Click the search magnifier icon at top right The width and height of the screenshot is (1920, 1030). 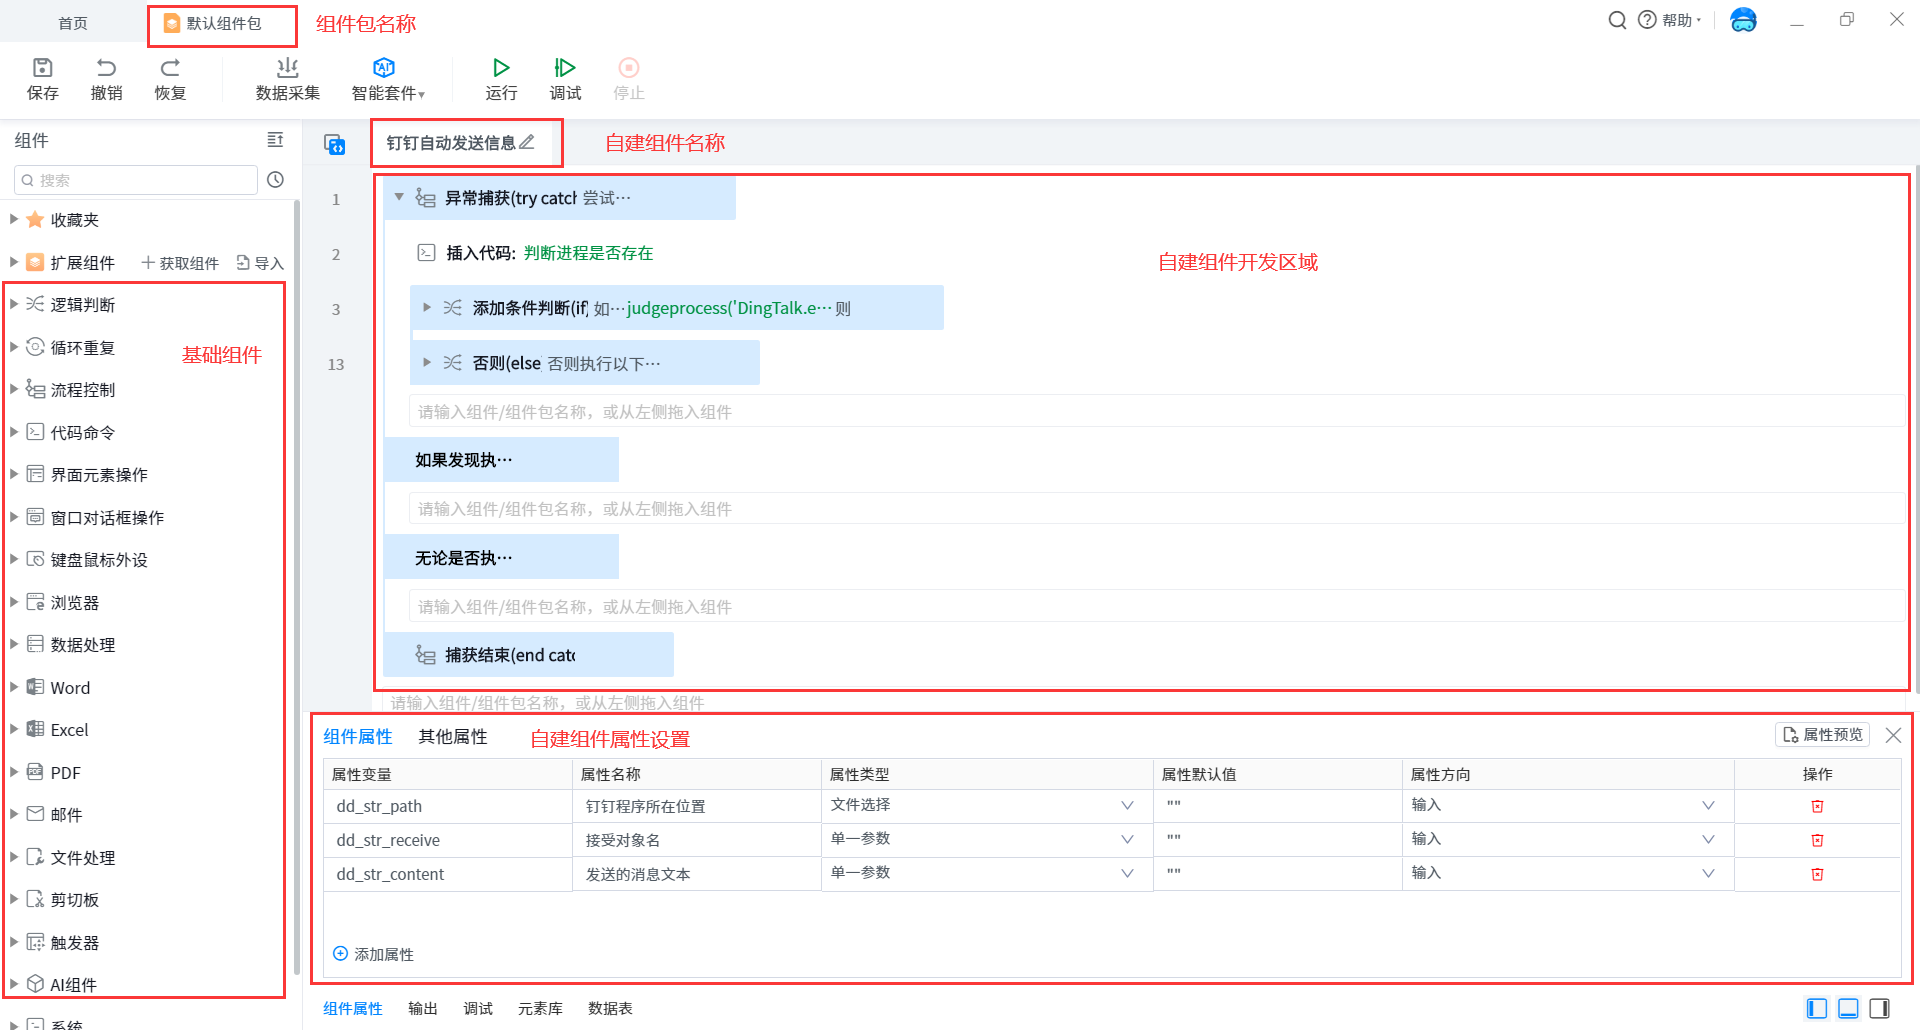1616,20
